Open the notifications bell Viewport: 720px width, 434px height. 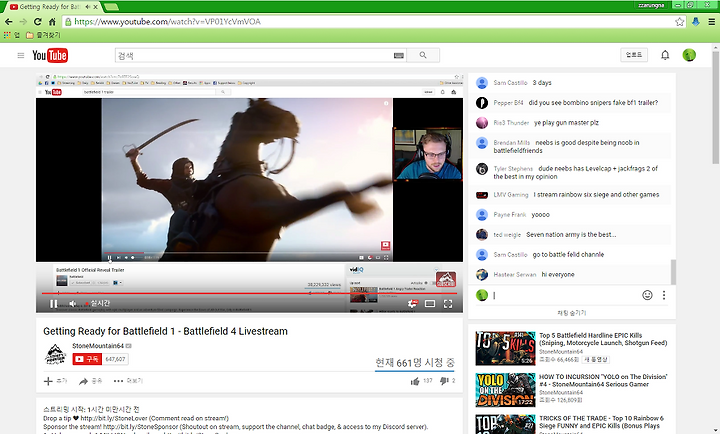coord(664,55)
